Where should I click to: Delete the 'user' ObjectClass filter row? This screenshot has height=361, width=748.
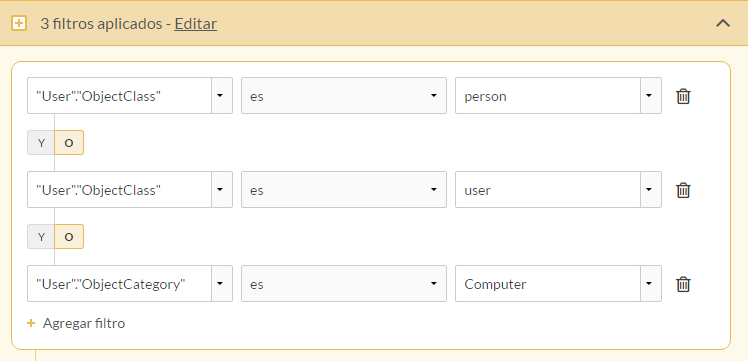pos(683,190)
